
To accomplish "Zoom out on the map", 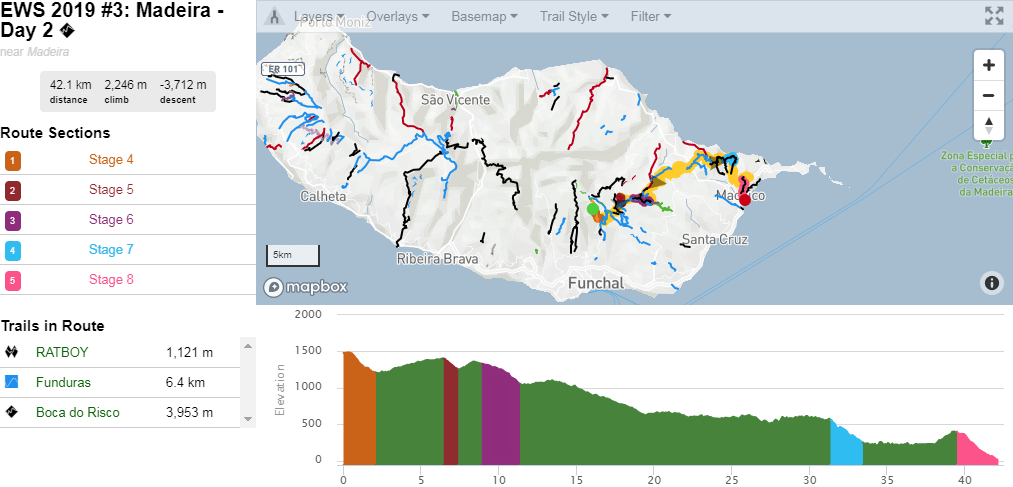I will [988, 95].
